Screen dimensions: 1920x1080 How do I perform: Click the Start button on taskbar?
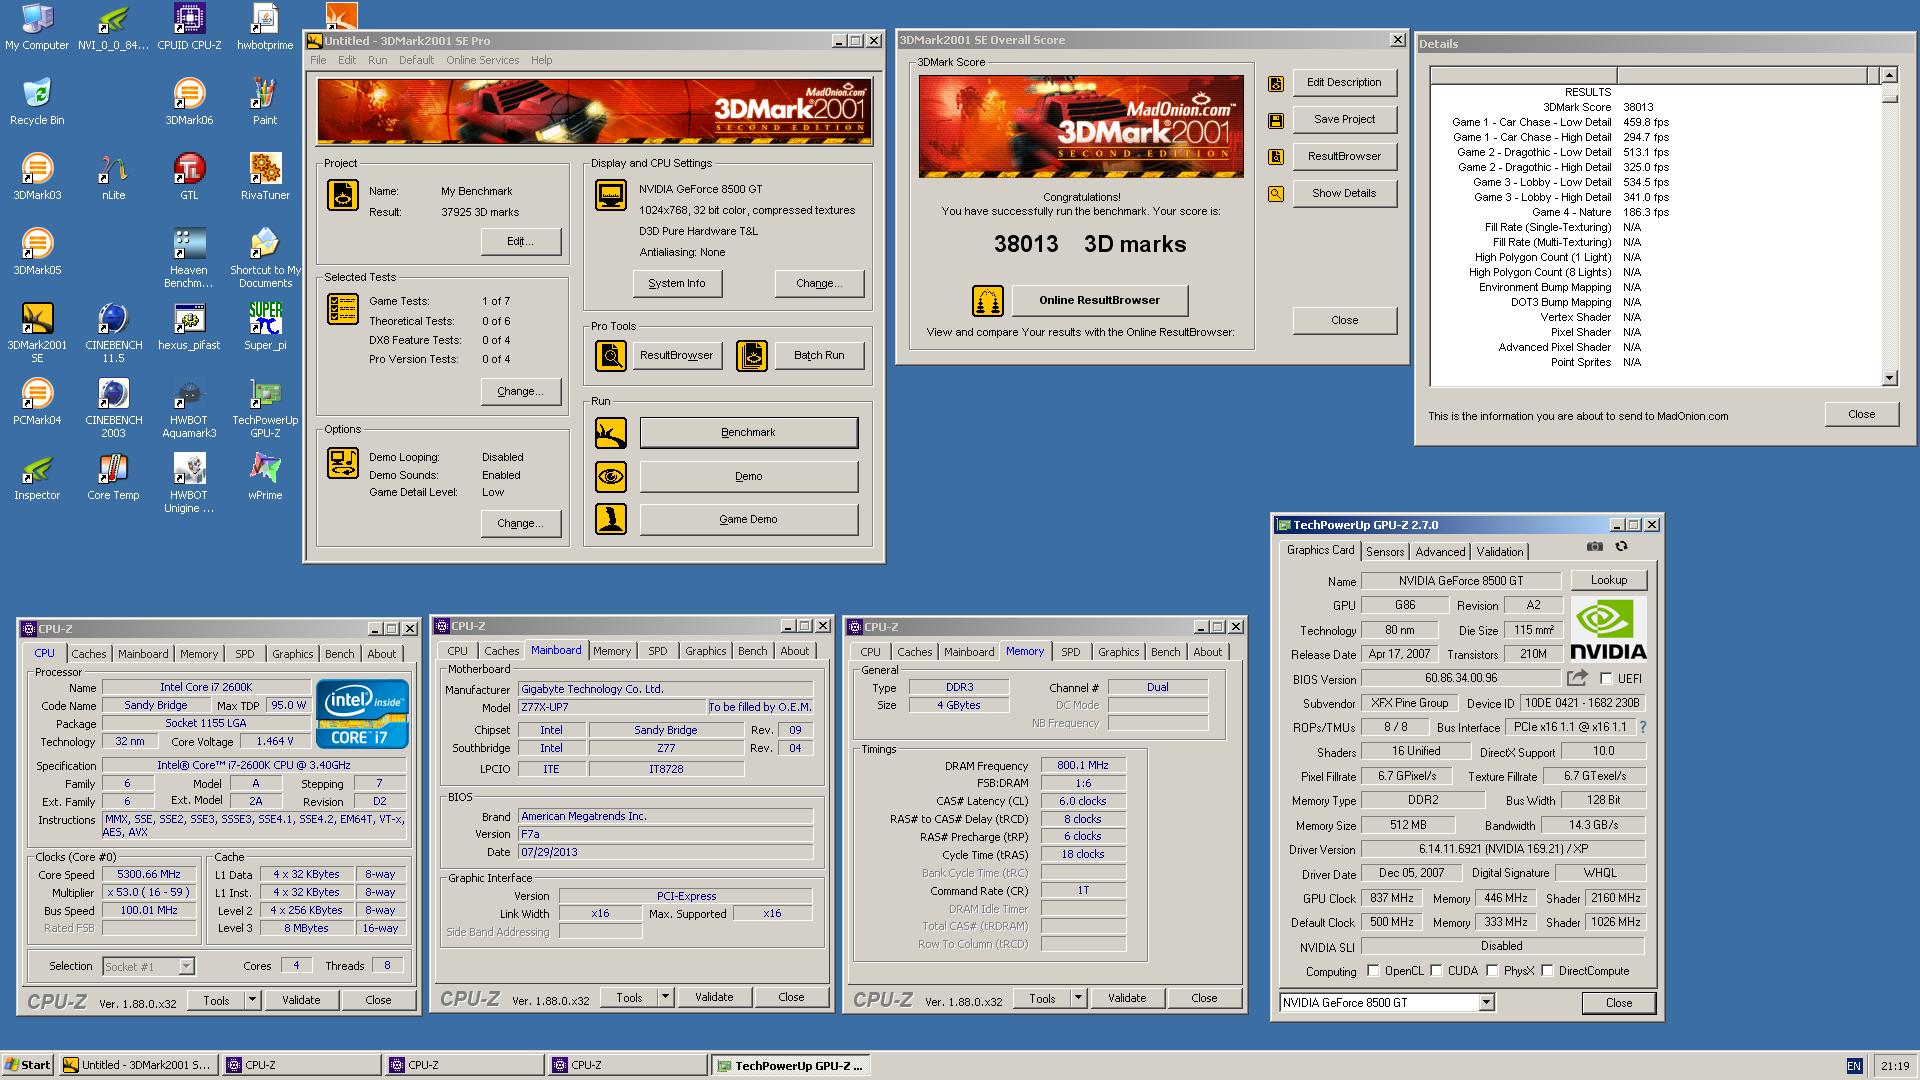click(x=28, y=1065)
